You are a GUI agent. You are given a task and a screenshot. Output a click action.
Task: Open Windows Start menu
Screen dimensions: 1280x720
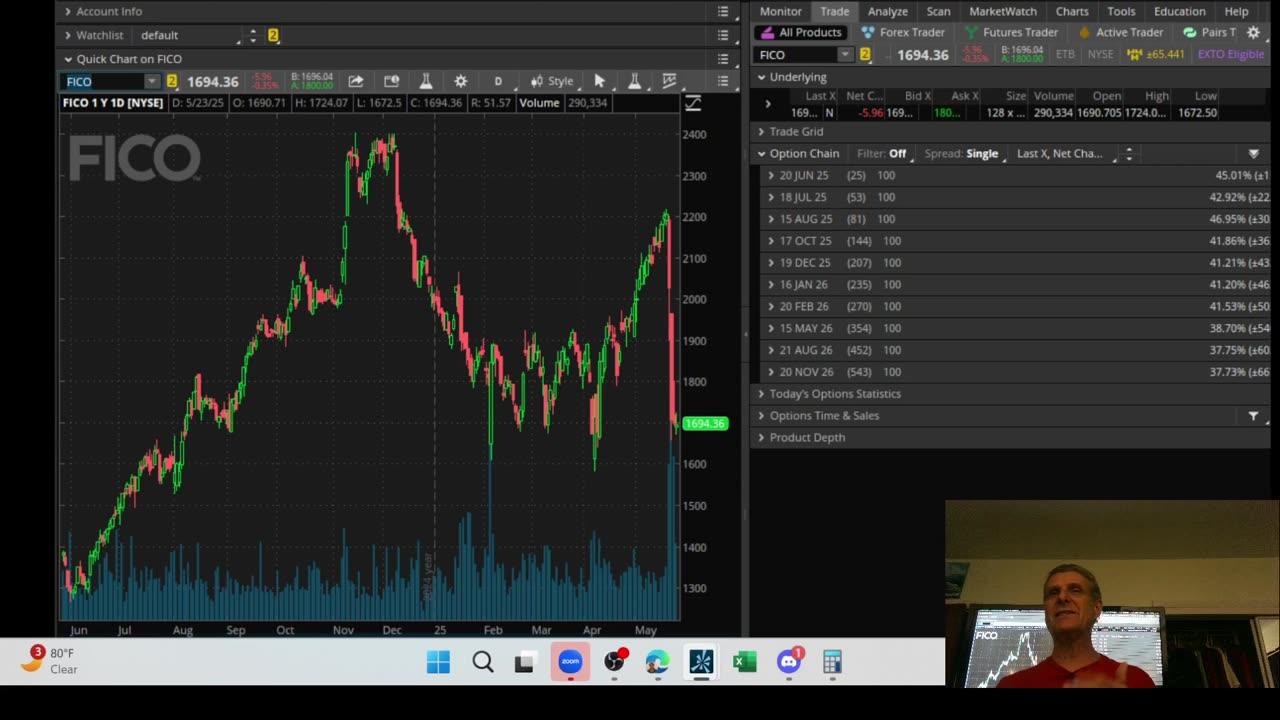(x=438, y=662)
